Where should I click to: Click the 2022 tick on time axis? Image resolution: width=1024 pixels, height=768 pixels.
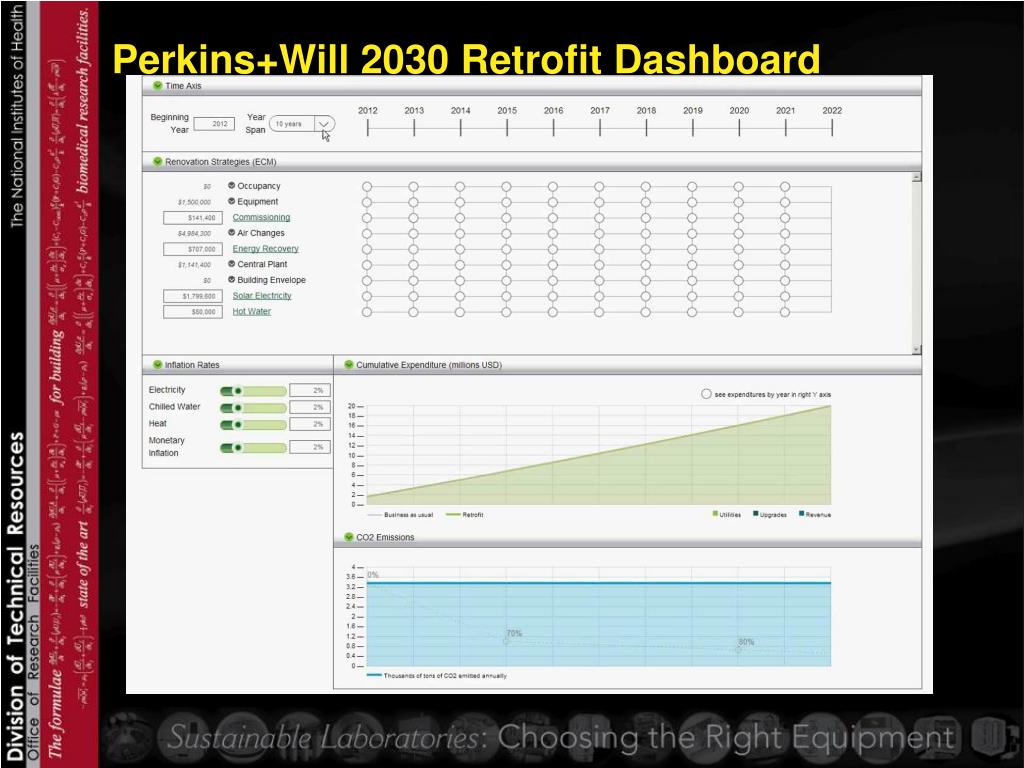(832, 128)
